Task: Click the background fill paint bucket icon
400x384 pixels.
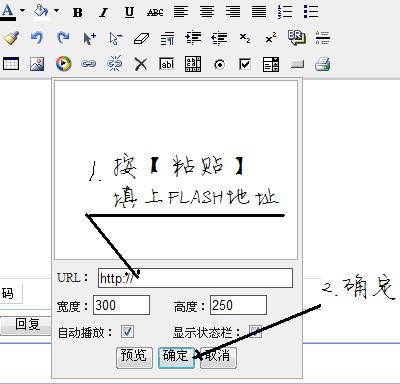Action: click(41, 12)
